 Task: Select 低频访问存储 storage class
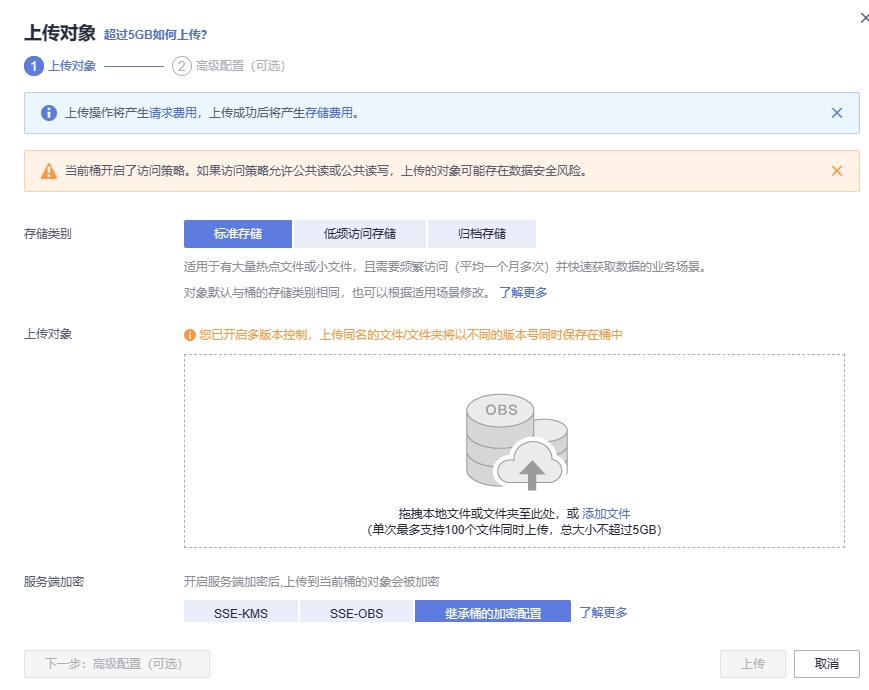pyautogui.click(x=360, y=234)
